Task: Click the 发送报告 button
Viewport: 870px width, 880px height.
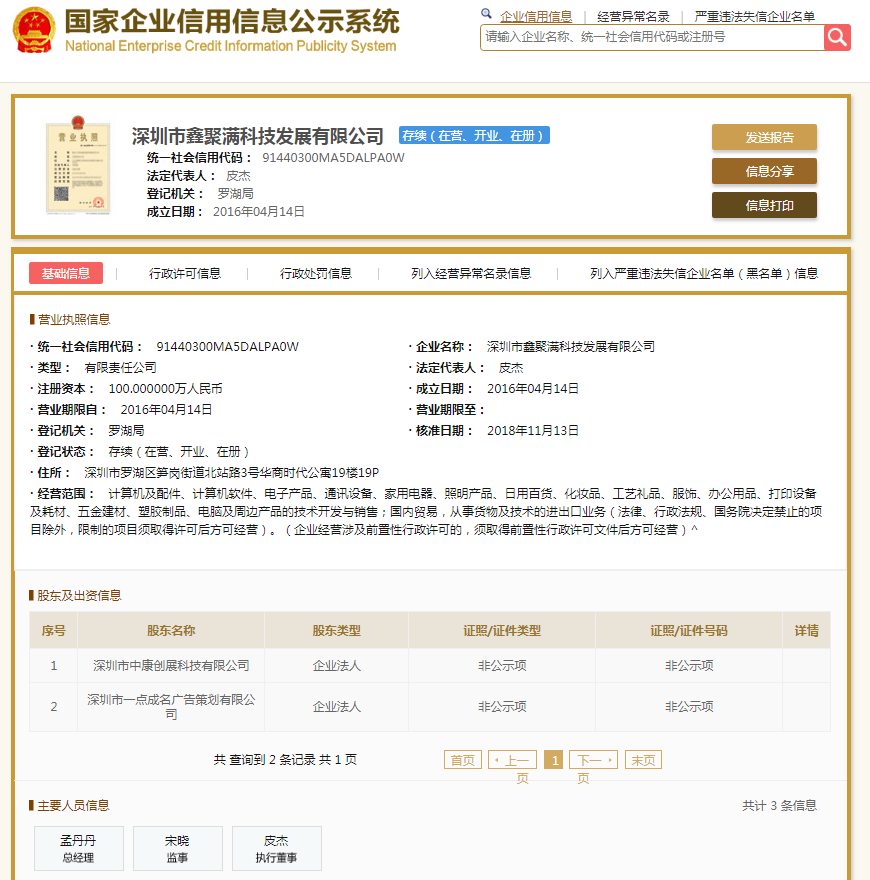Action: click(764, 138)
